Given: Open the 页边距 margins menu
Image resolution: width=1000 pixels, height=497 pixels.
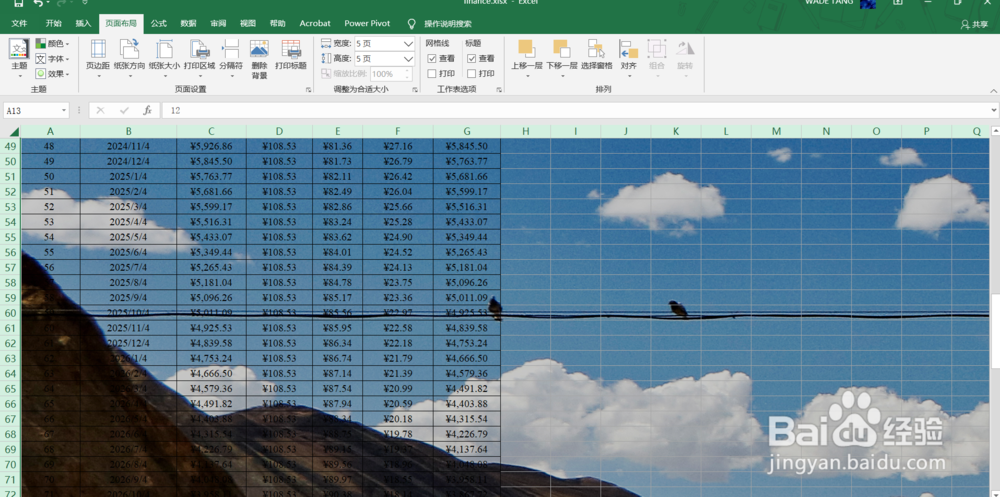Looking at the screenshot, I should pos(98,57).
